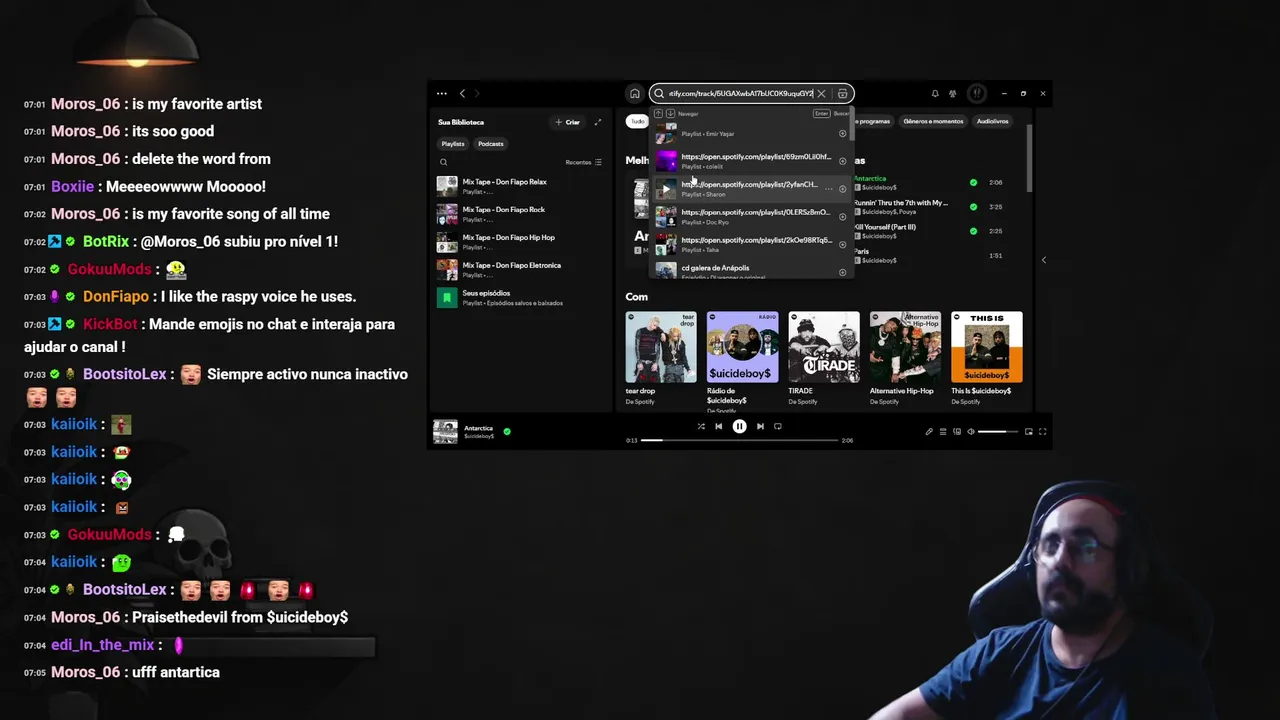The width and height of the screenshot is (1280, 720).
Task: Adjust the volume slider
Action: [998, 432]
